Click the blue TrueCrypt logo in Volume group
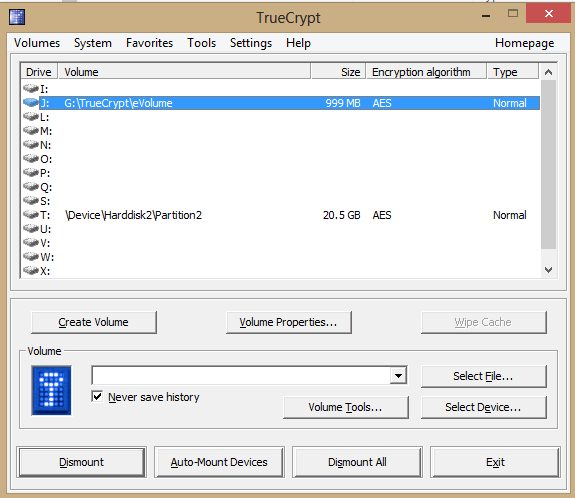575x498 pixels. tap(51, 390)
